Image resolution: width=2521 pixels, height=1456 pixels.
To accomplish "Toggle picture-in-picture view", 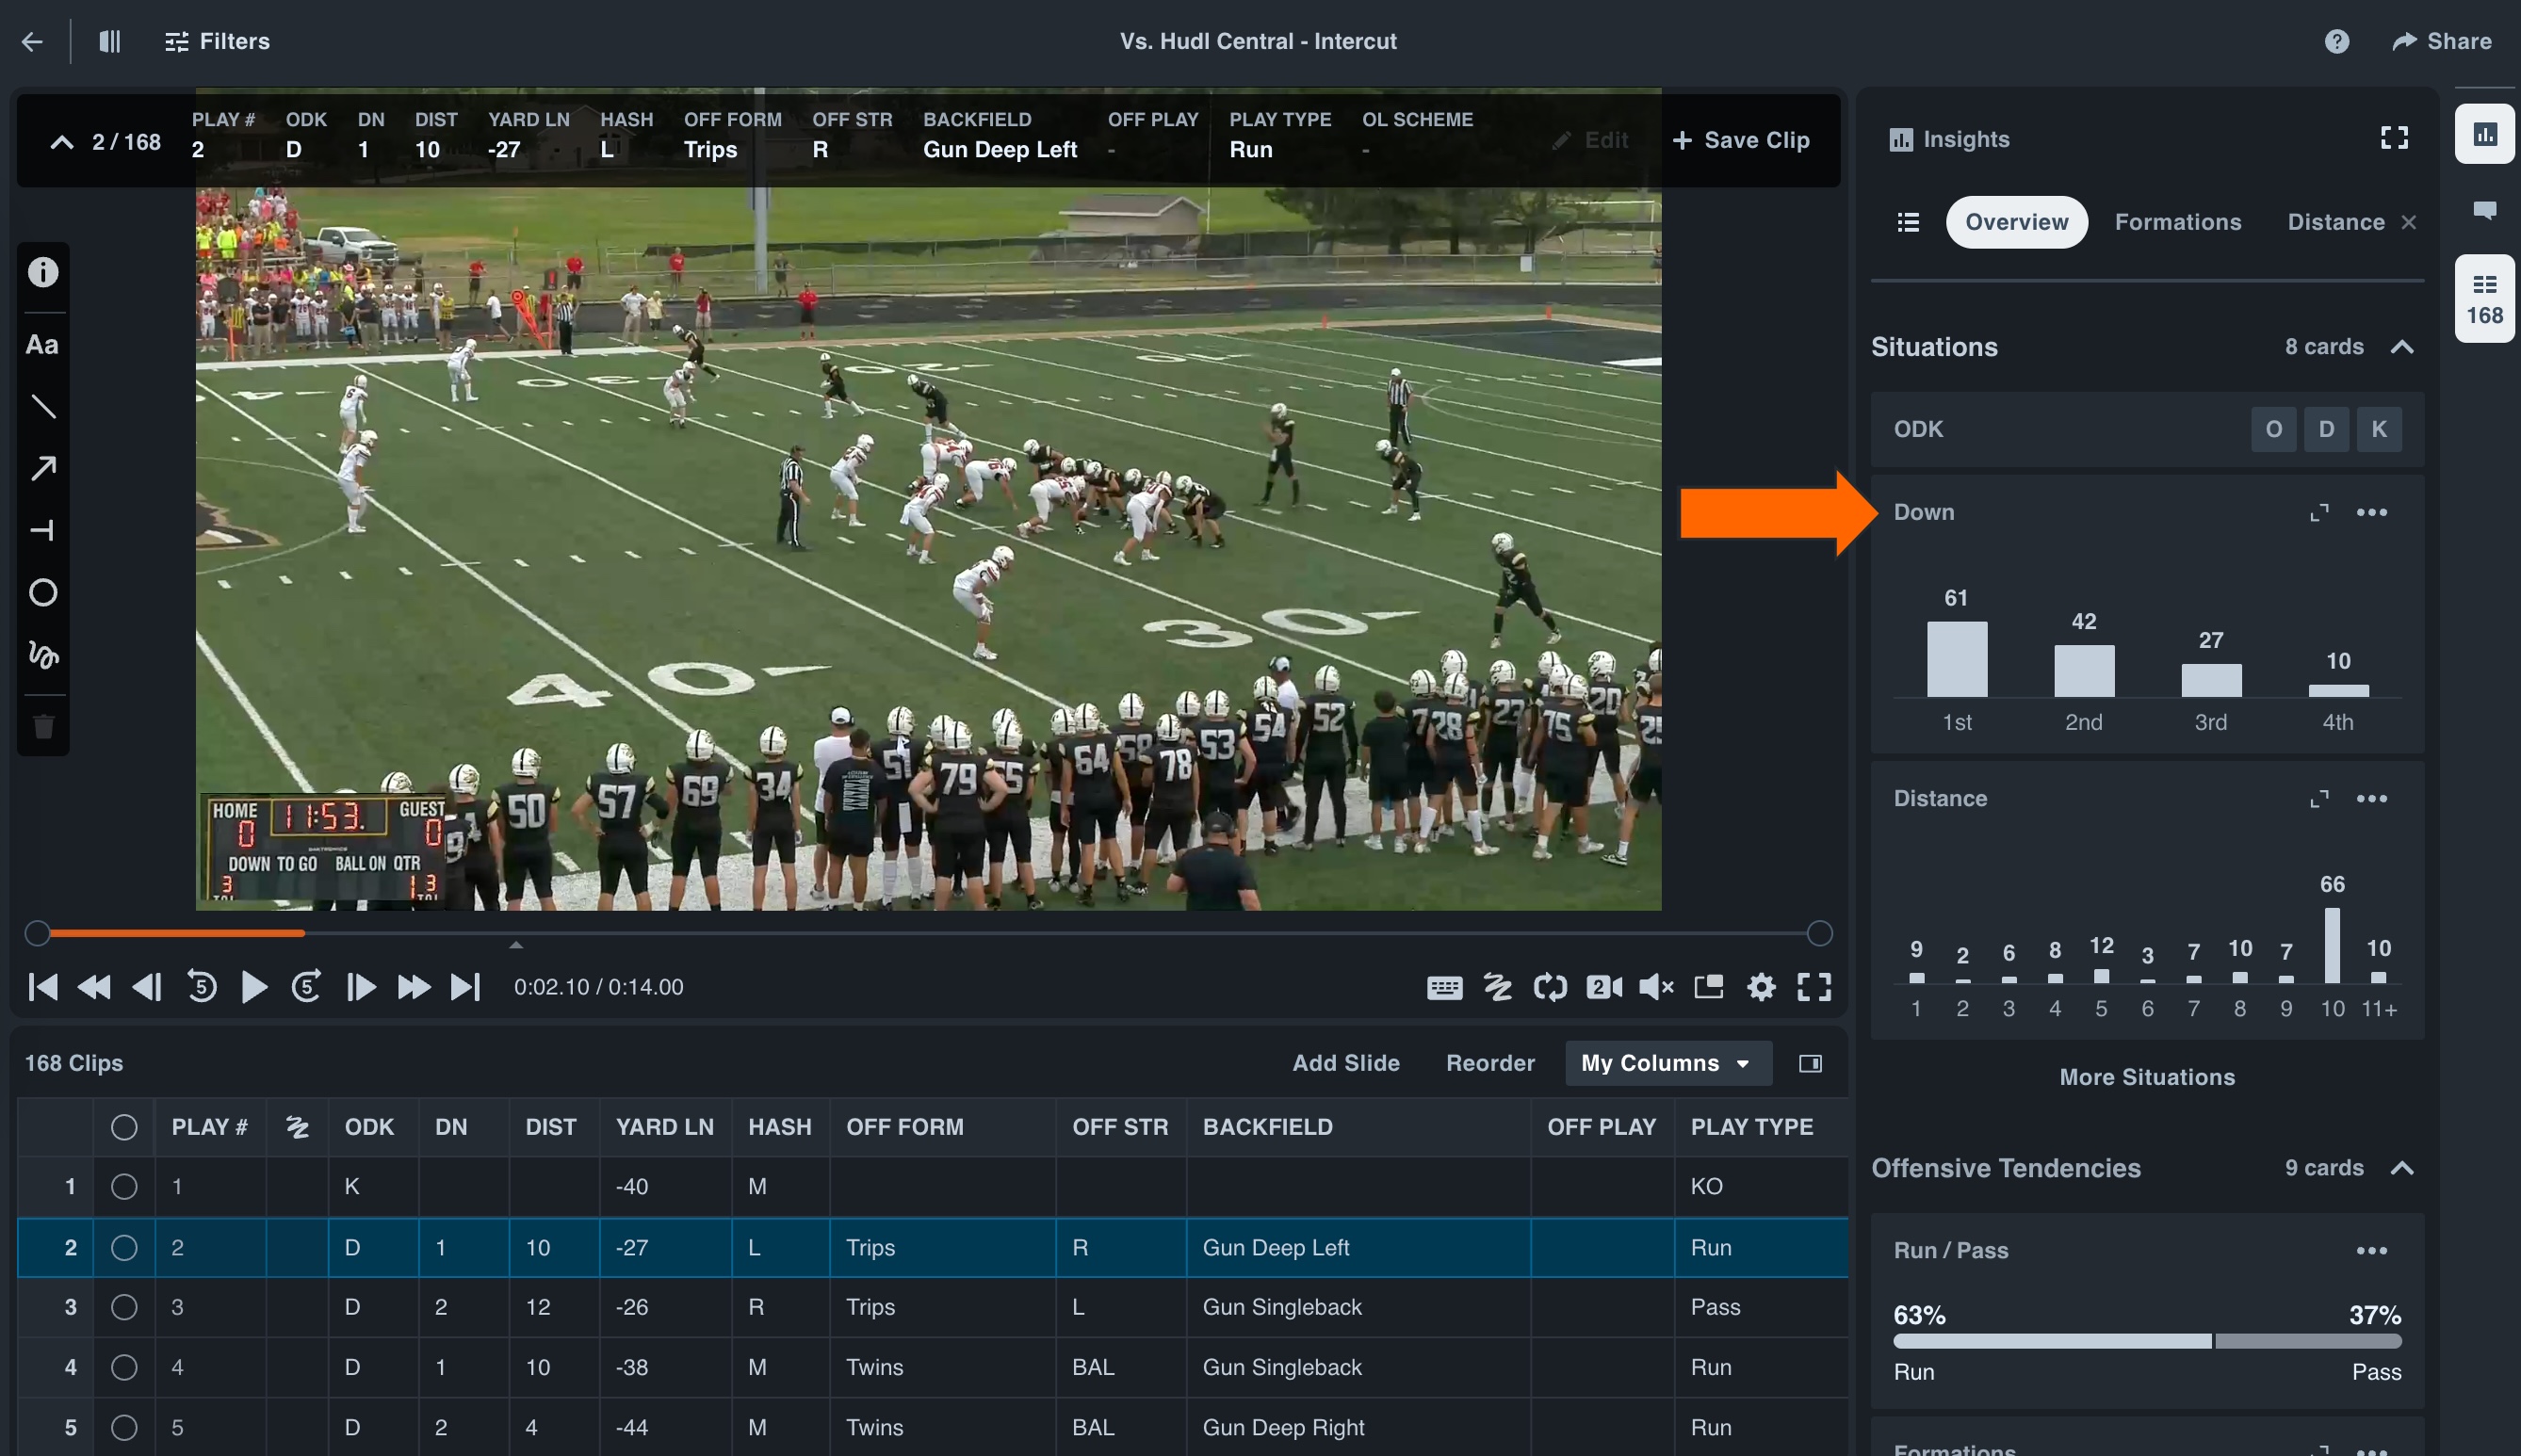I will [x=1709, y=987].
